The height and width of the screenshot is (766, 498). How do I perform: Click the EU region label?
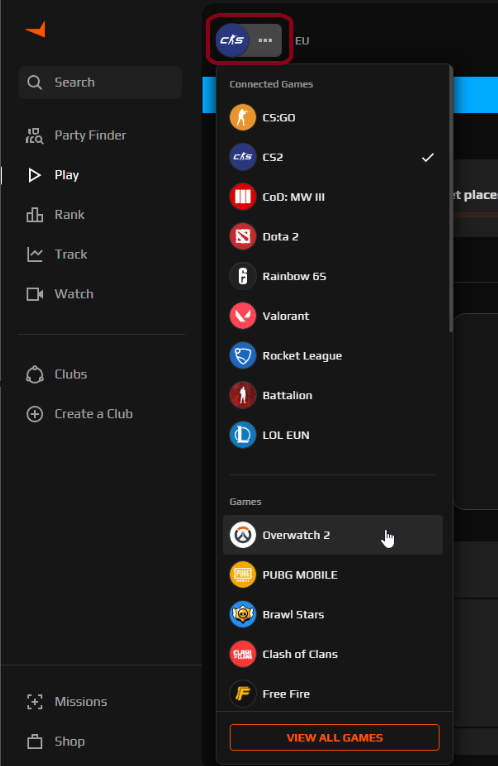coord(302,41)
